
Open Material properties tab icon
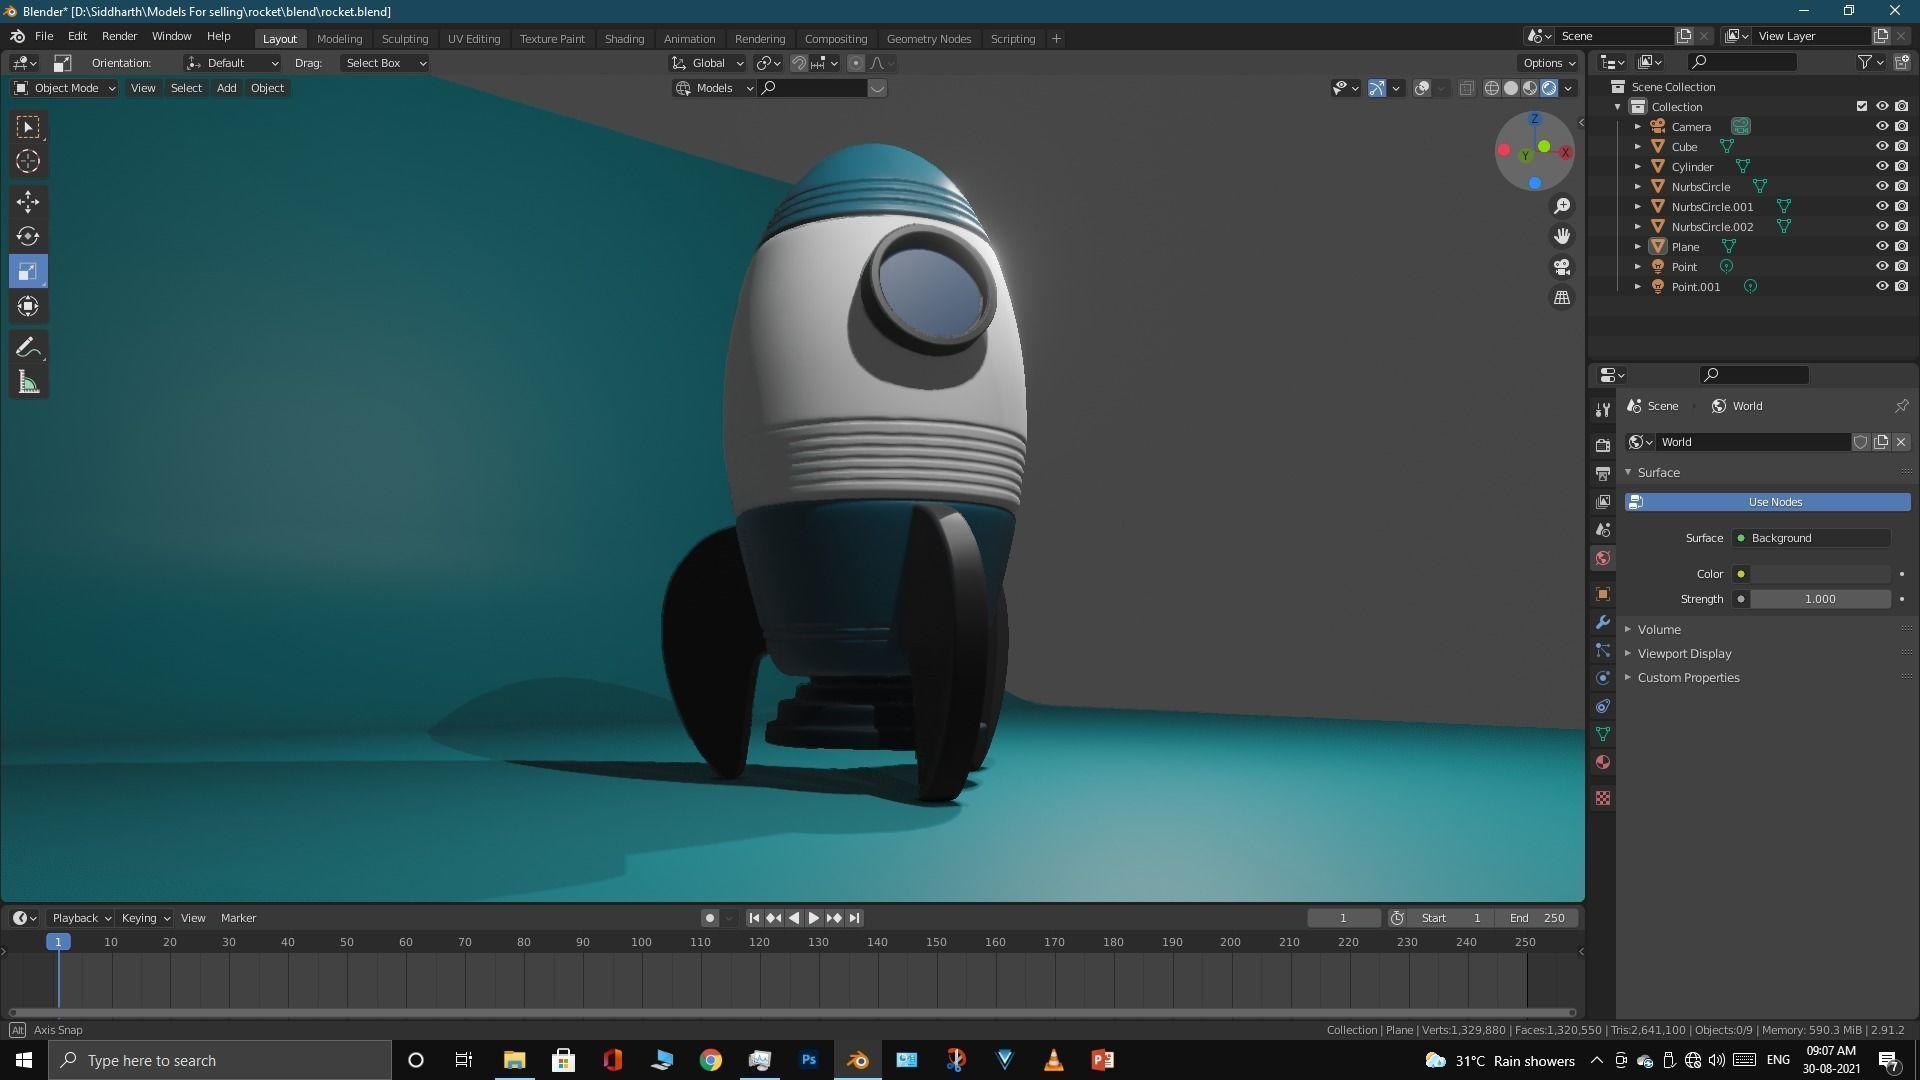1603,762
